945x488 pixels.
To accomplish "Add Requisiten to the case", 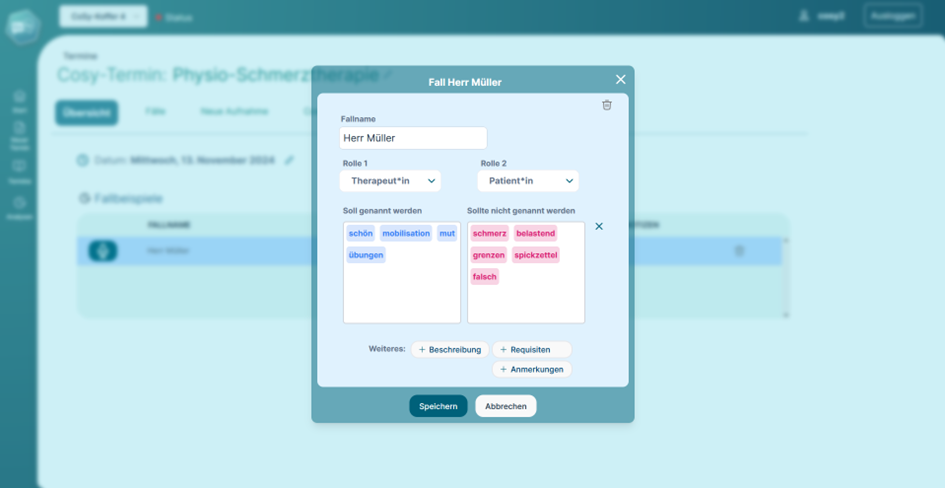I will click(531, 350).
